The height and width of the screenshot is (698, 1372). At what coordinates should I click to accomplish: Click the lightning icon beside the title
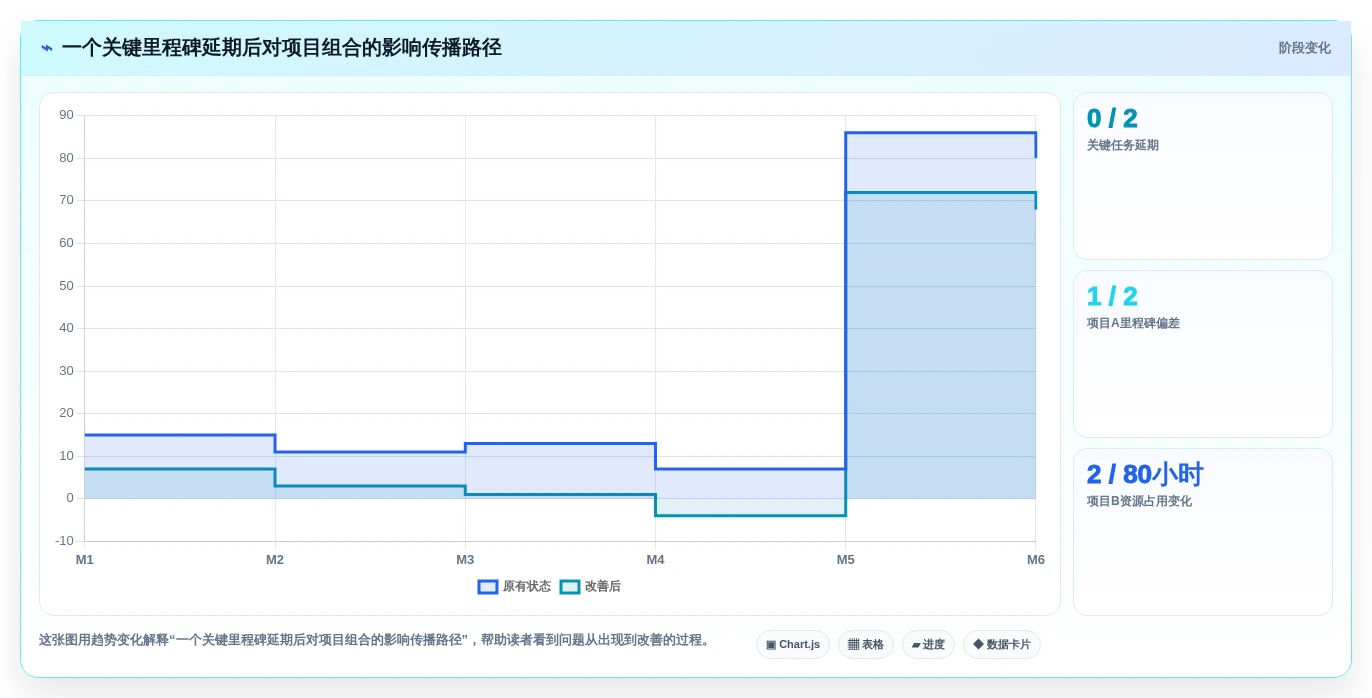pyautogui.click(x=47, y=48)
